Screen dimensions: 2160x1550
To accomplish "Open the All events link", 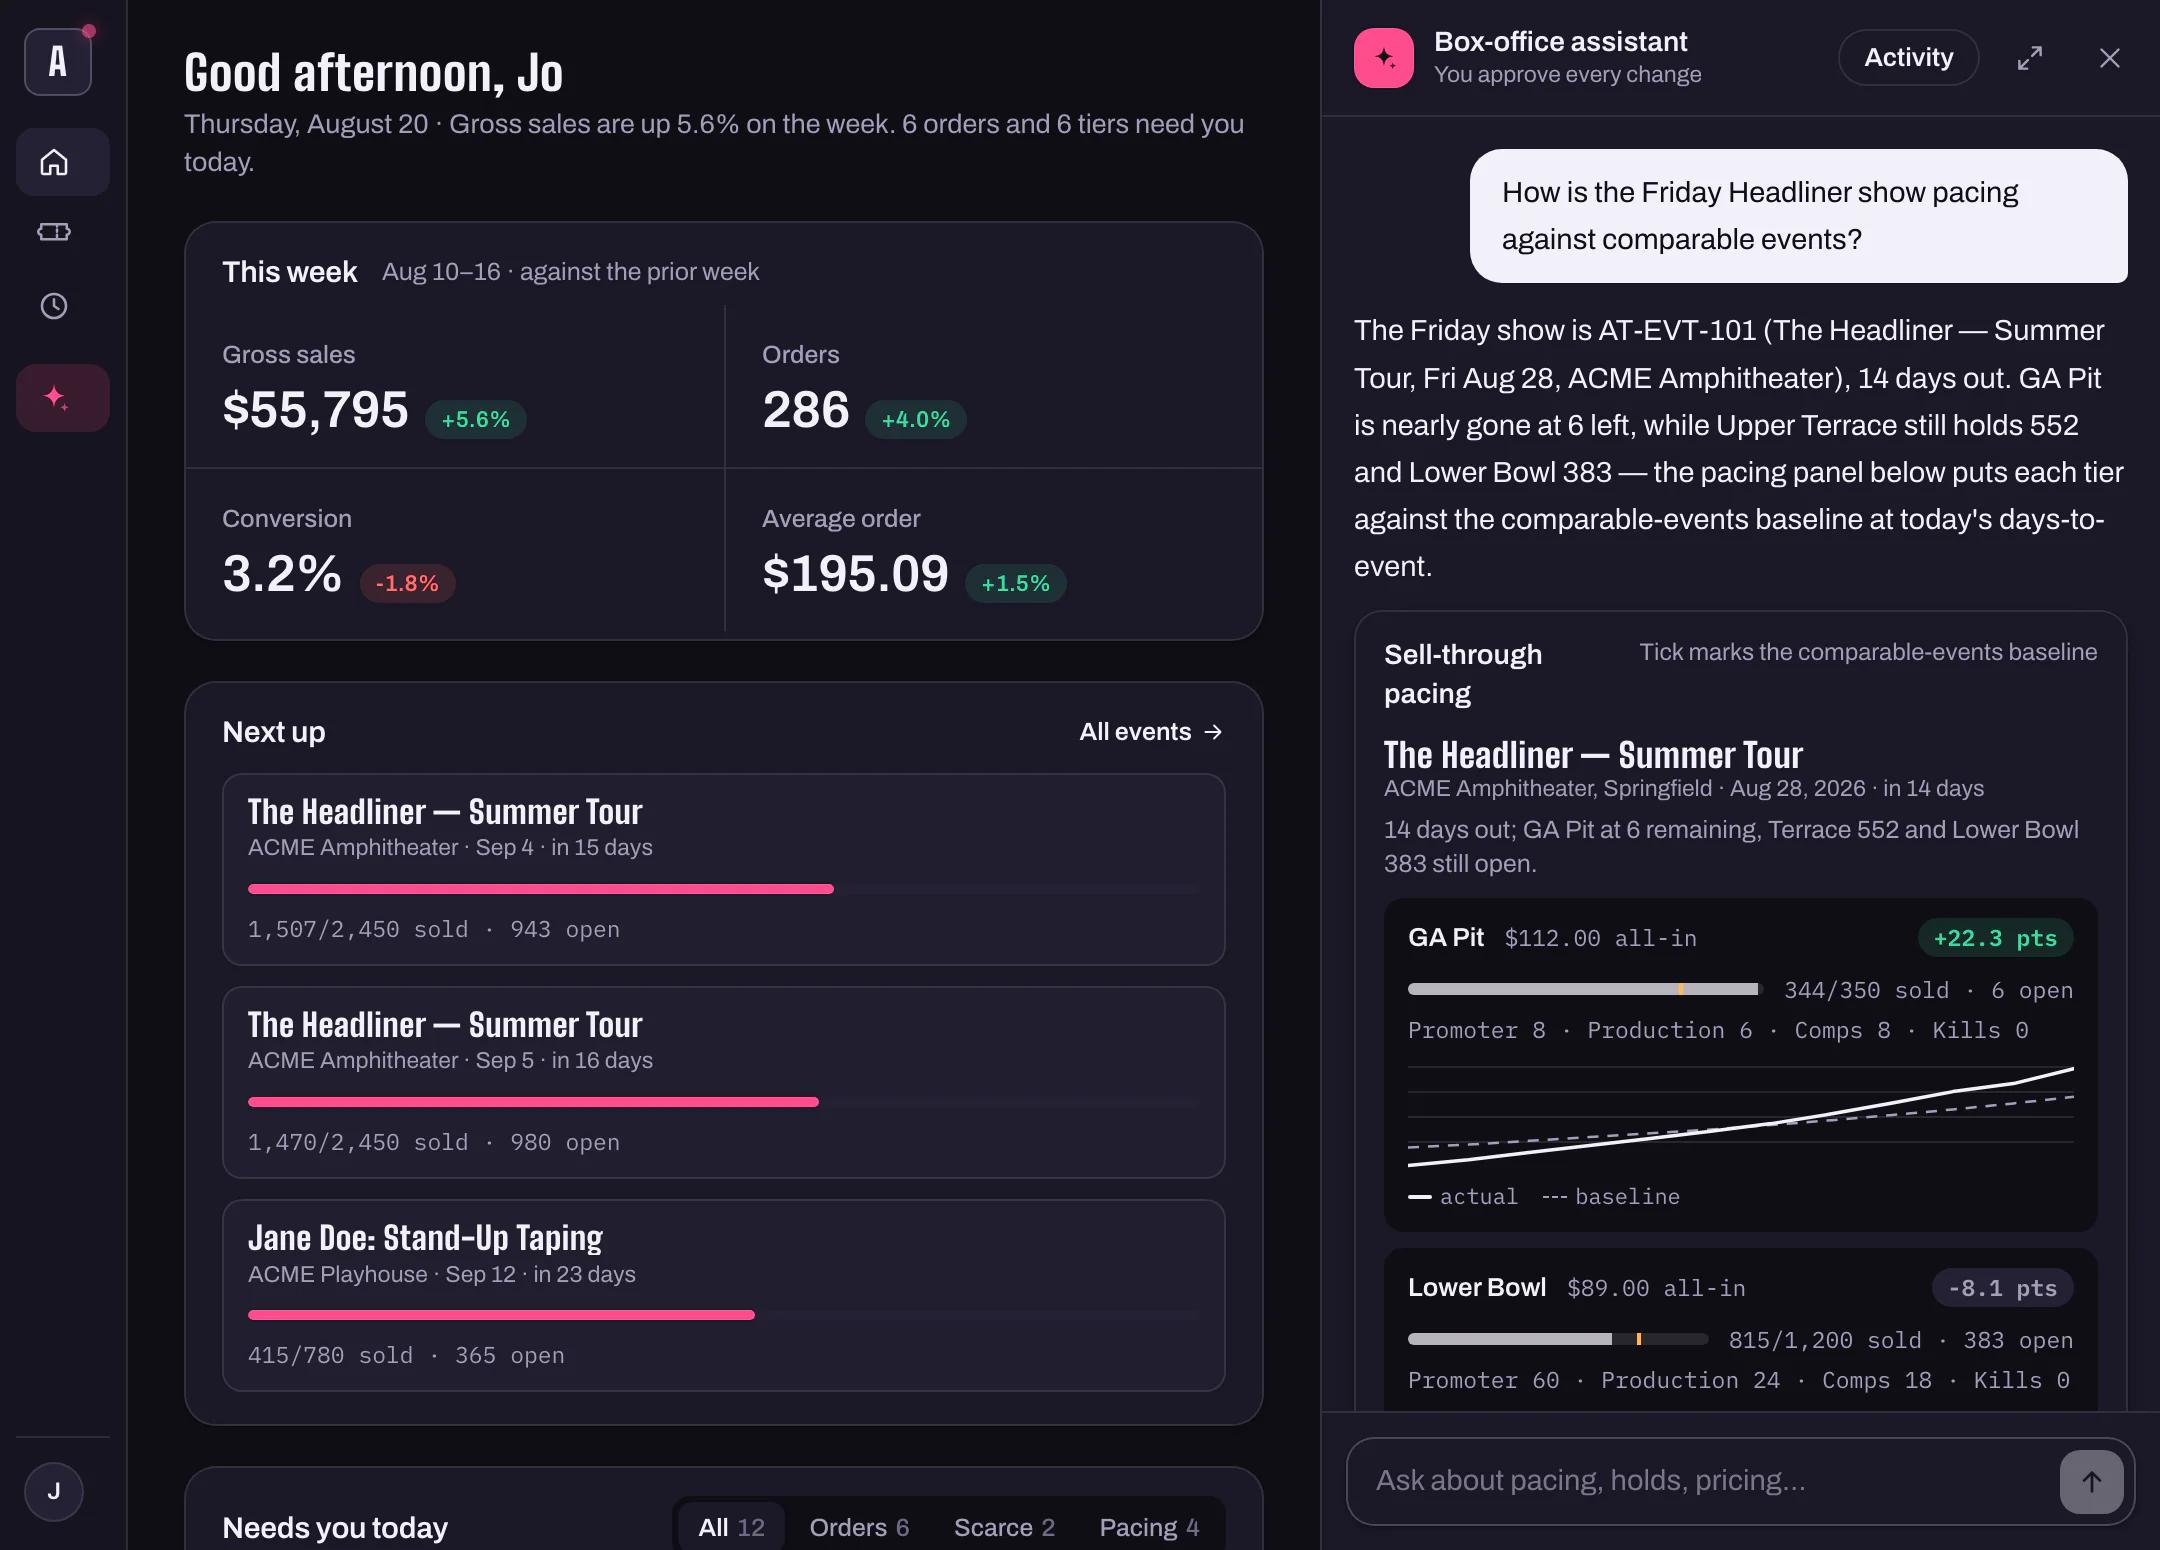I will tap(1151, 732).
